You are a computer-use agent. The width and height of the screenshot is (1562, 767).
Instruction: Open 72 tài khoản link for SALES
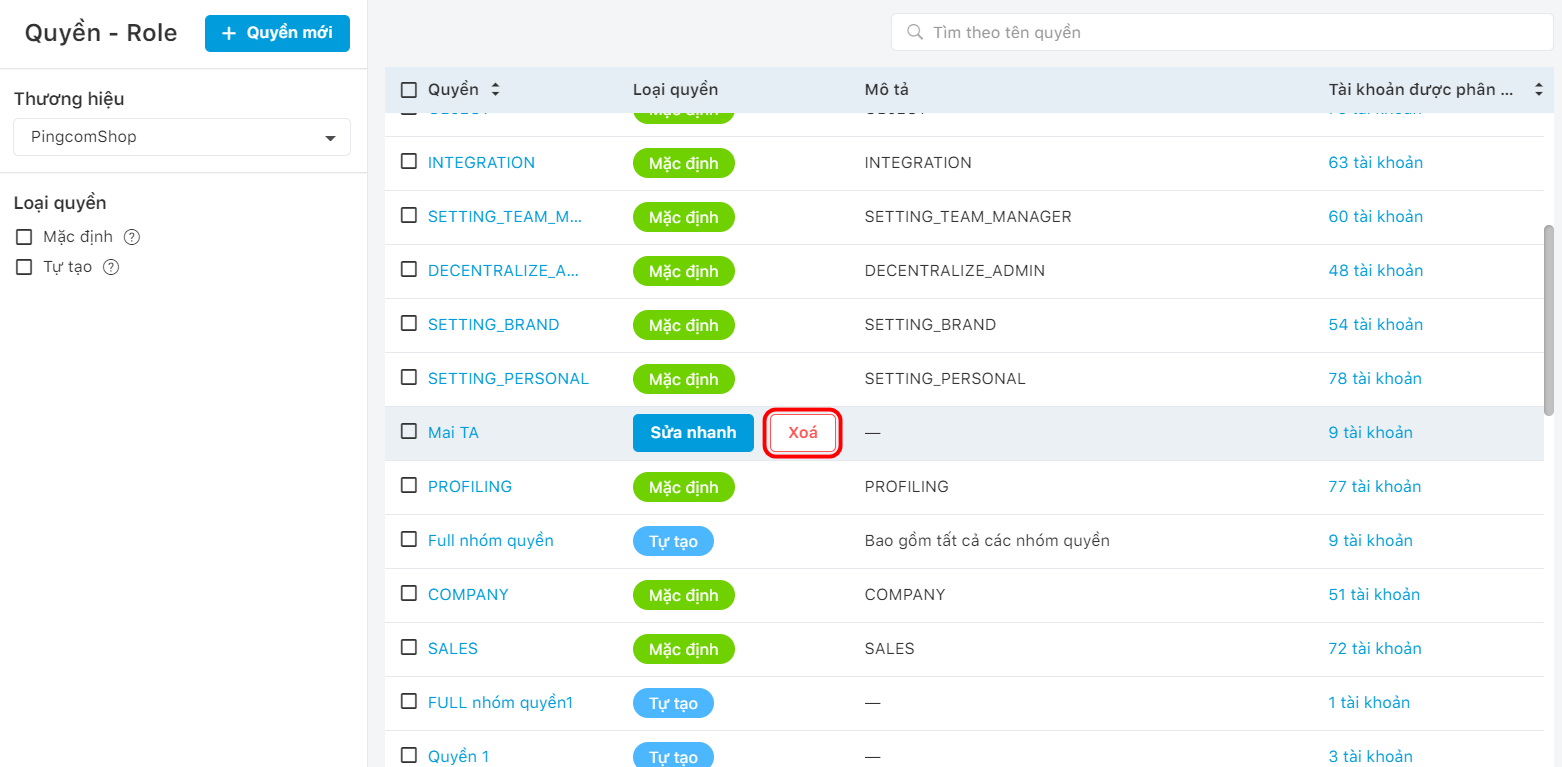[1375, 649]
